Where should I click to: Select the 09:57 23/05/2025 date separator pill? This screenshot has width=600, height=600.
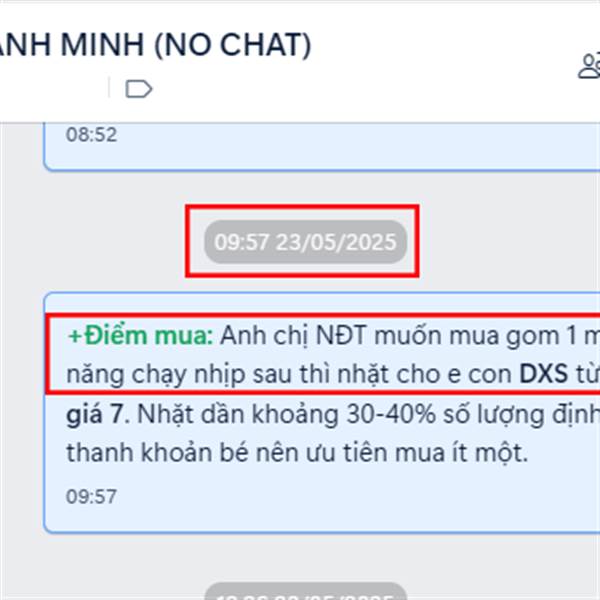click(305, 242)
